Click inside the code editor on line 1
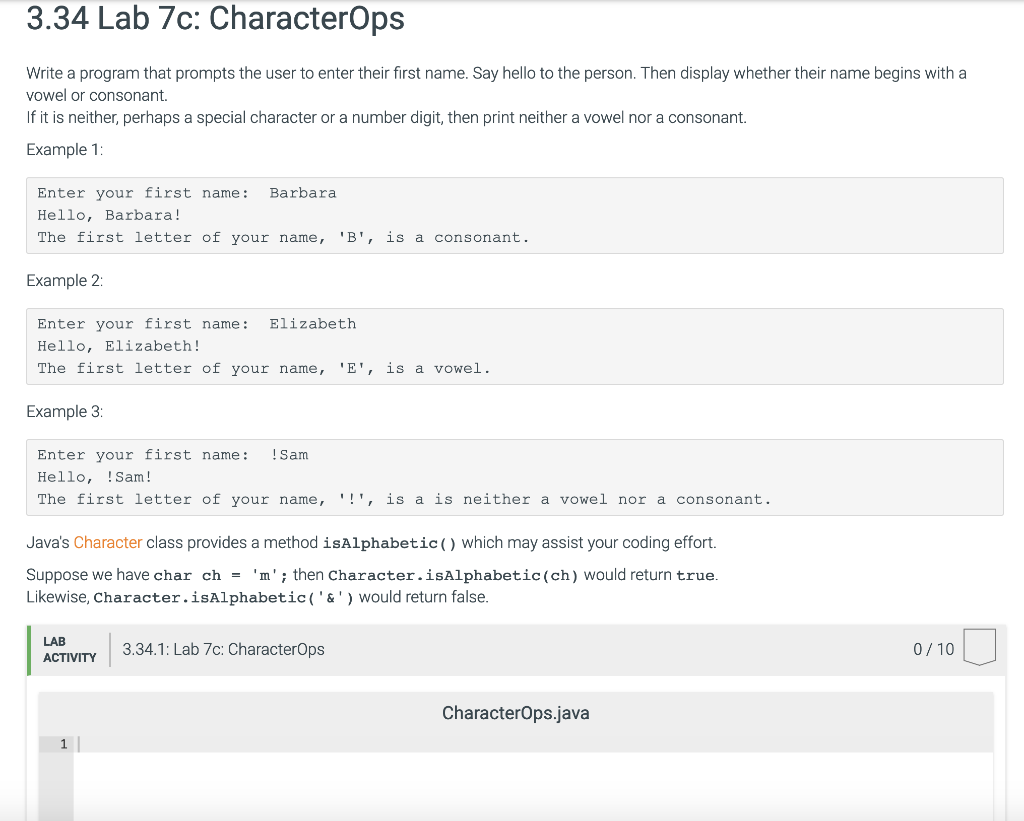Screen dimensions: 1024x821 coord(300,745)
